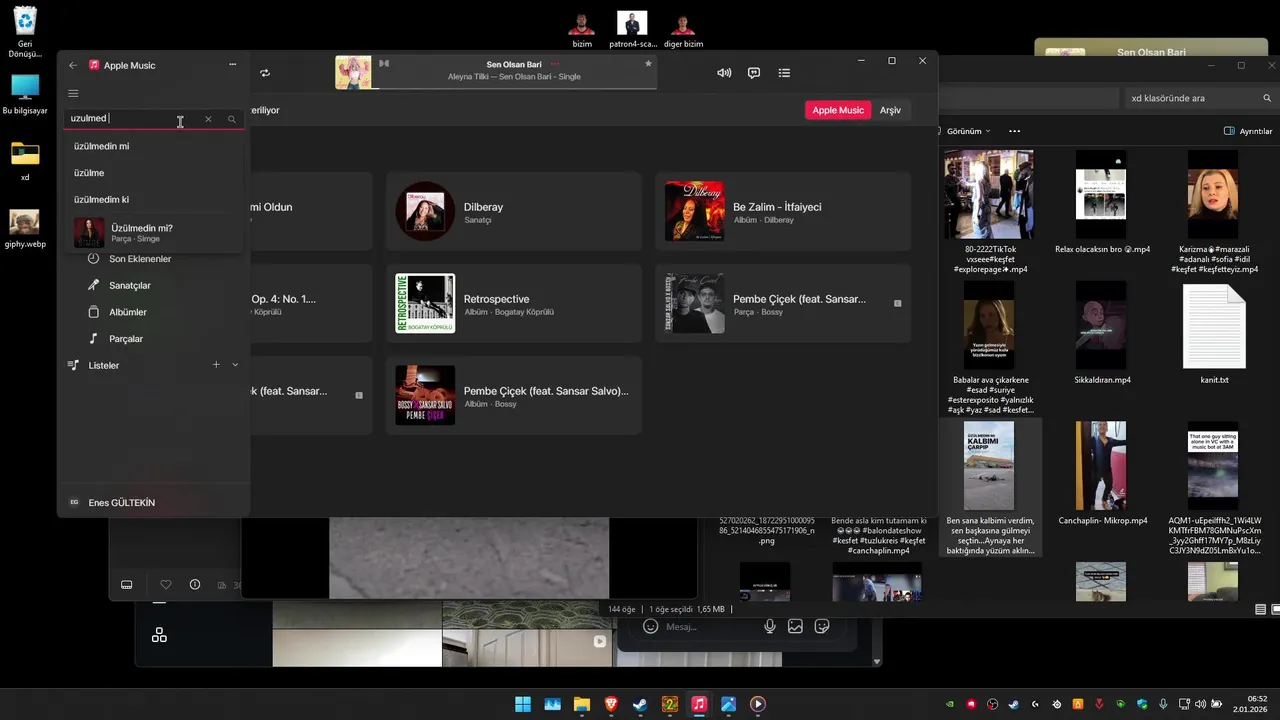This screenshot has height=720, width=1280.
Task: Switch File Explorer to details list view
Action: 1260,609
